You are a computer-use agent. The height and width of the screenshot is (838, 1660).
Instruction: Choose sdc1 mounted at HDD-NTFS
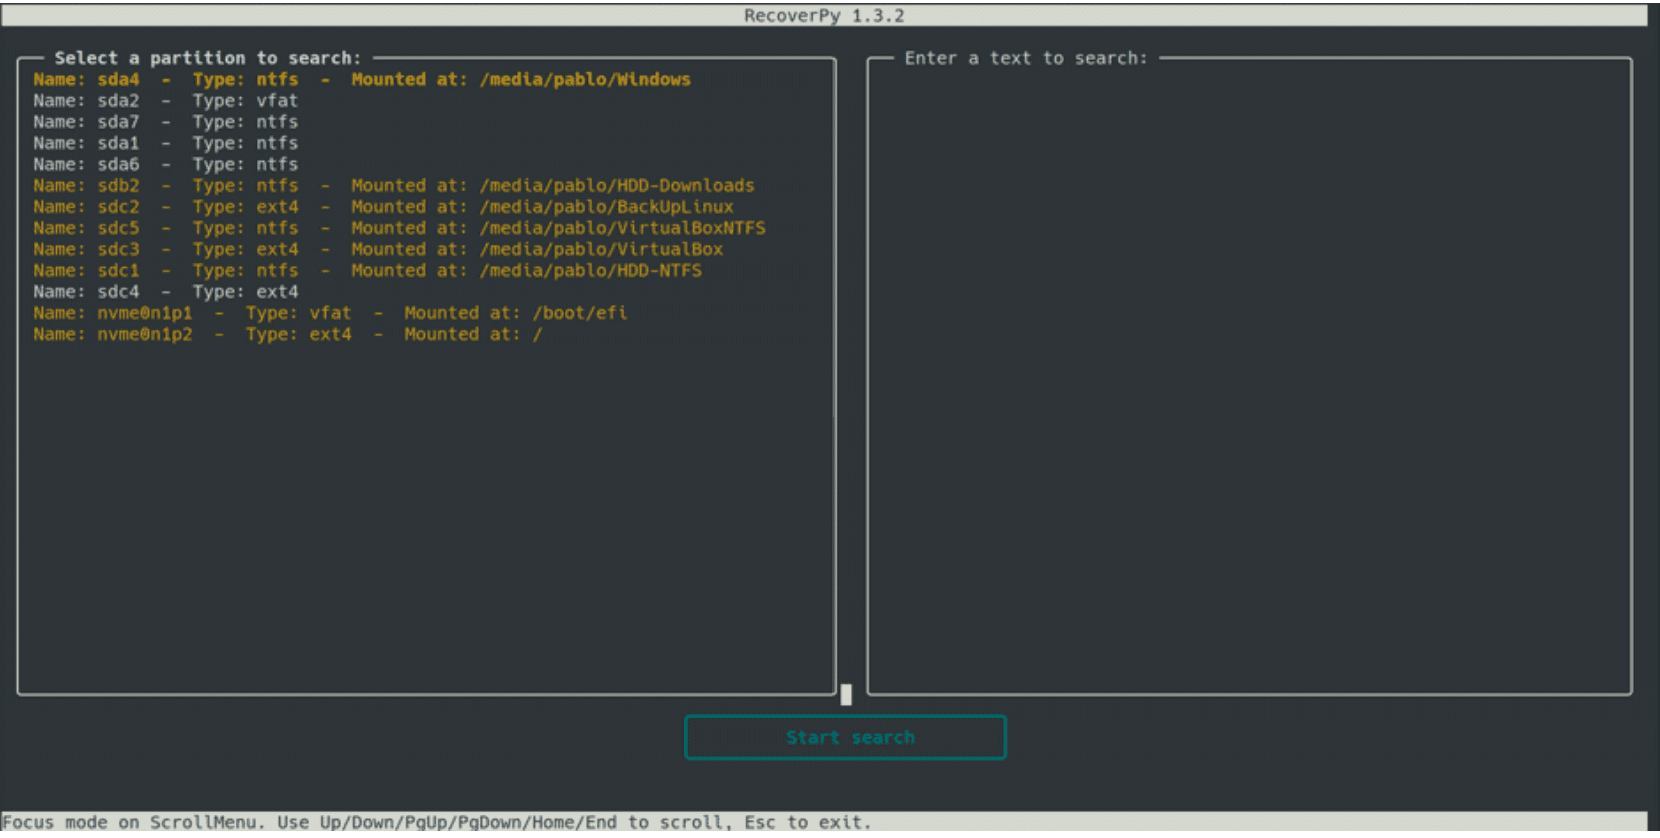tap(367, 270)
